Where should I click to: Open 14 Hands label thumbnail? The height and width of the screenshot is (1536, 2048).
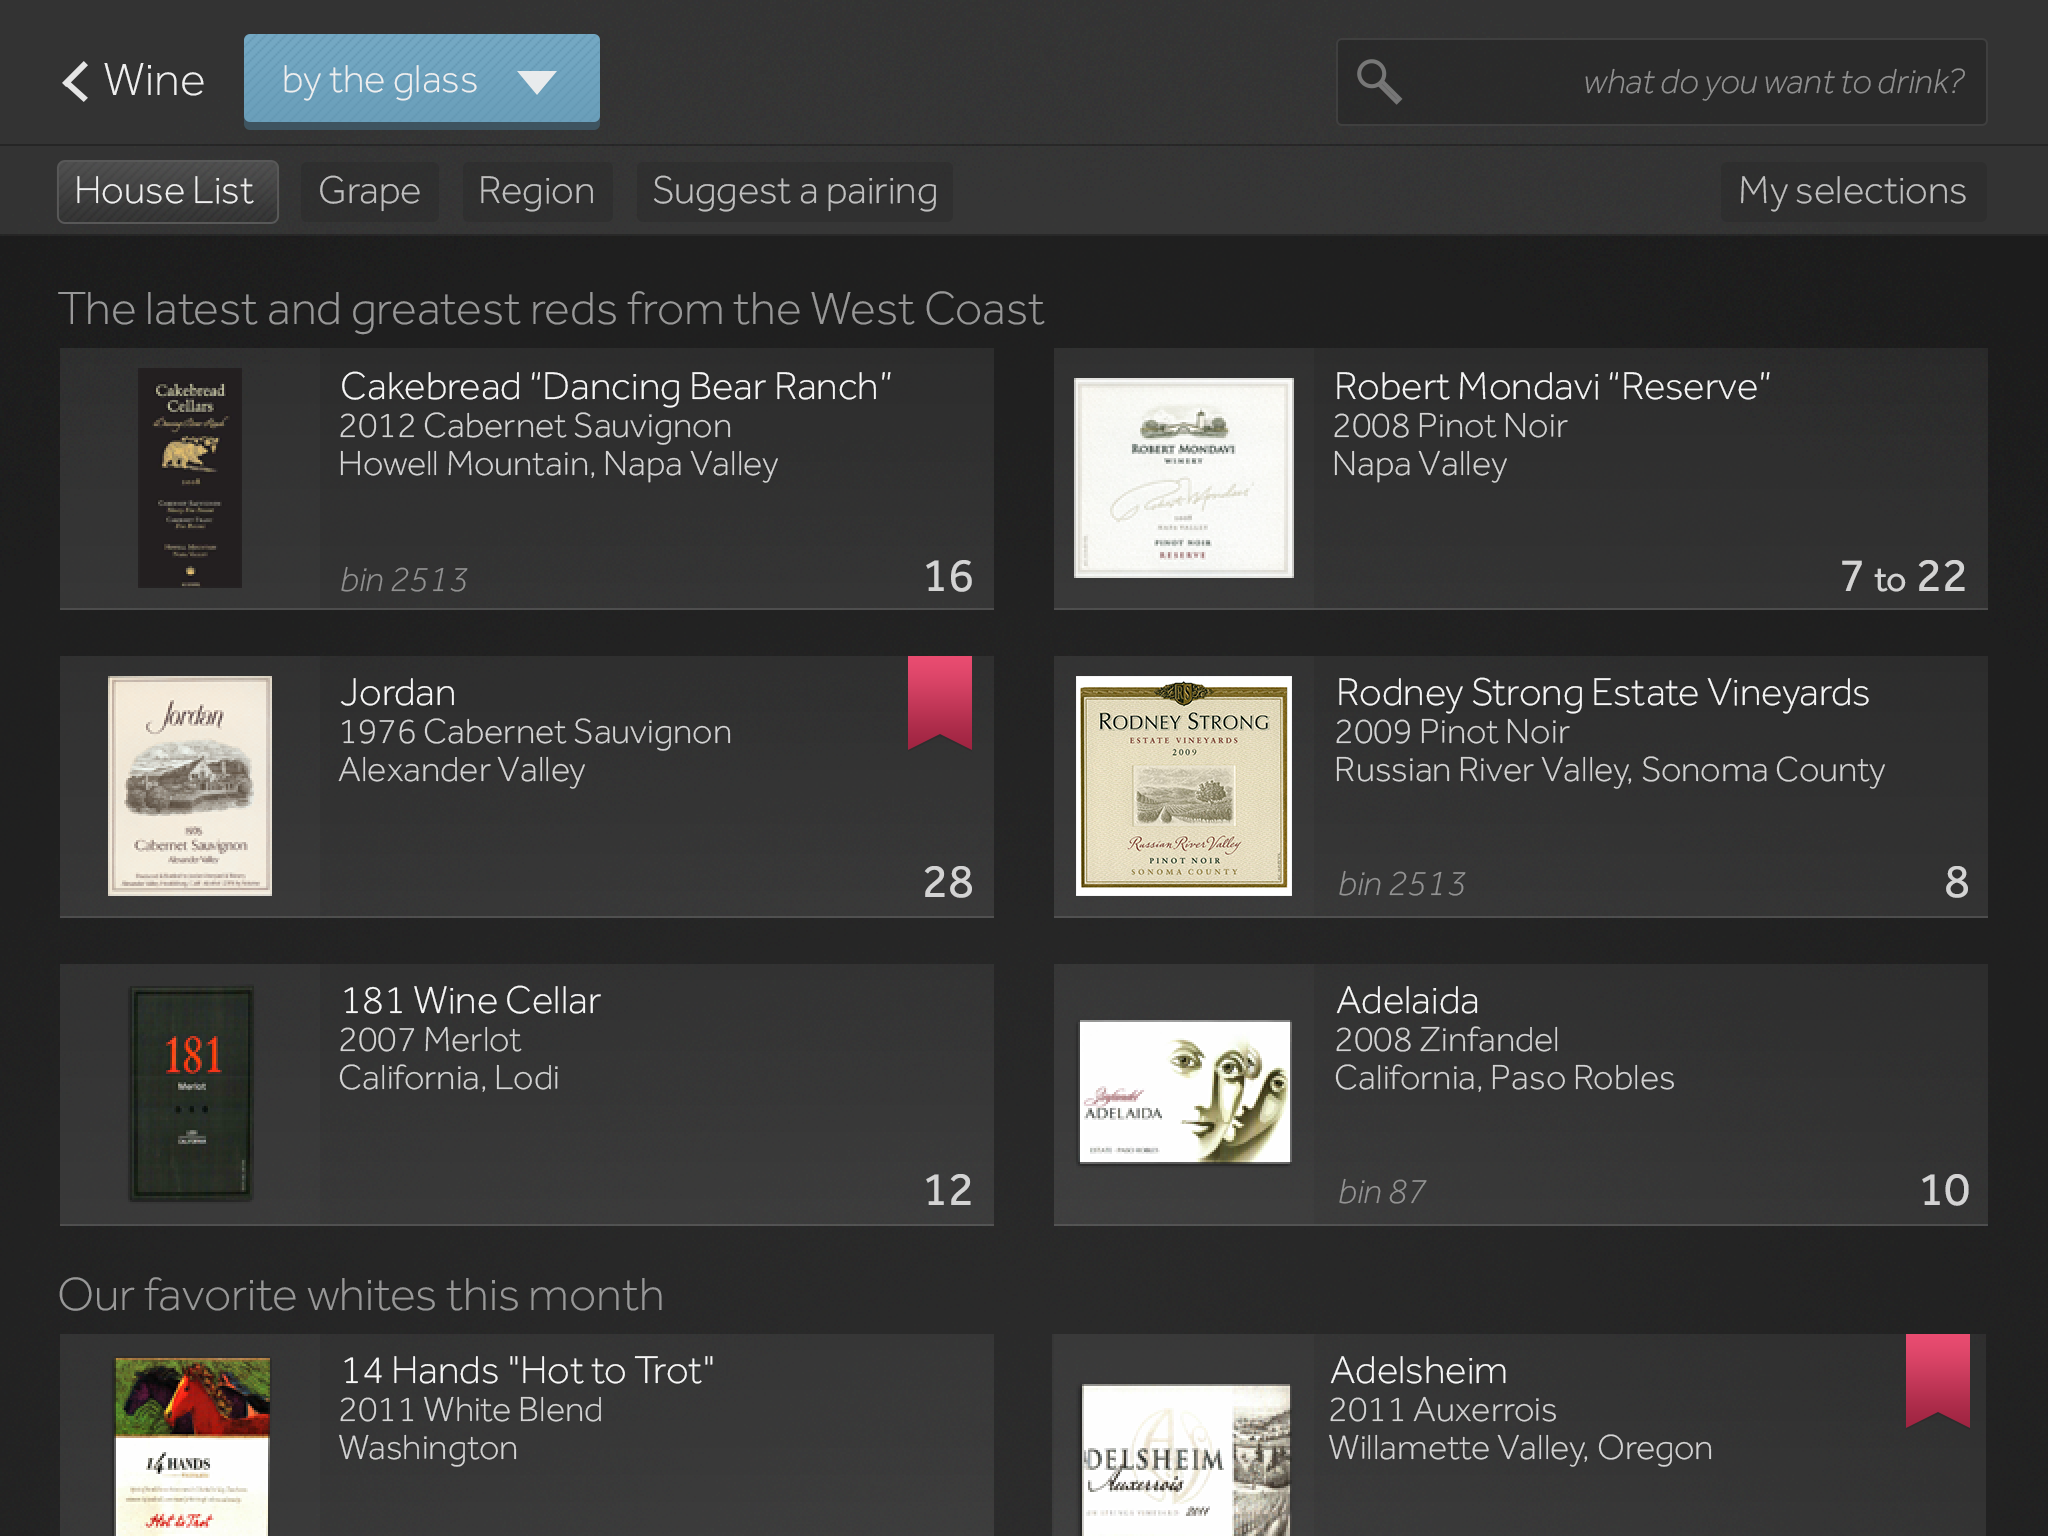pos(192,1446)
